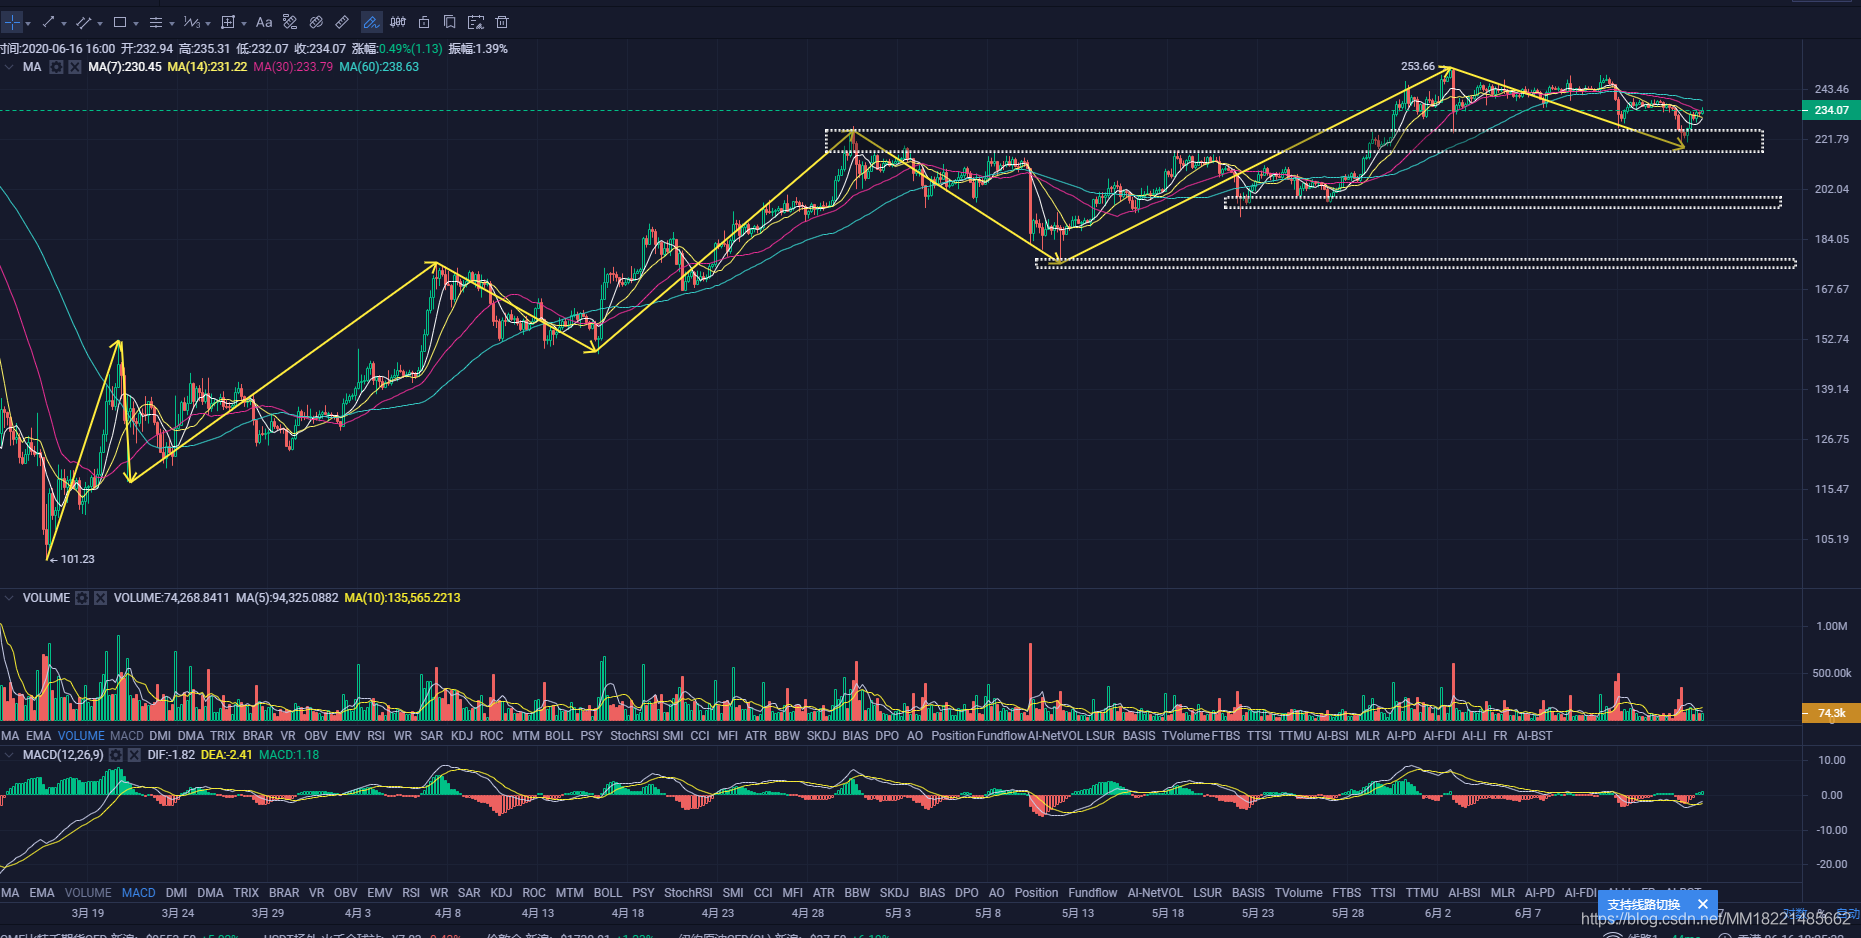Click the candlestick chart type icon
Screen dimensions: 1861x938
[x=398, y=22]
